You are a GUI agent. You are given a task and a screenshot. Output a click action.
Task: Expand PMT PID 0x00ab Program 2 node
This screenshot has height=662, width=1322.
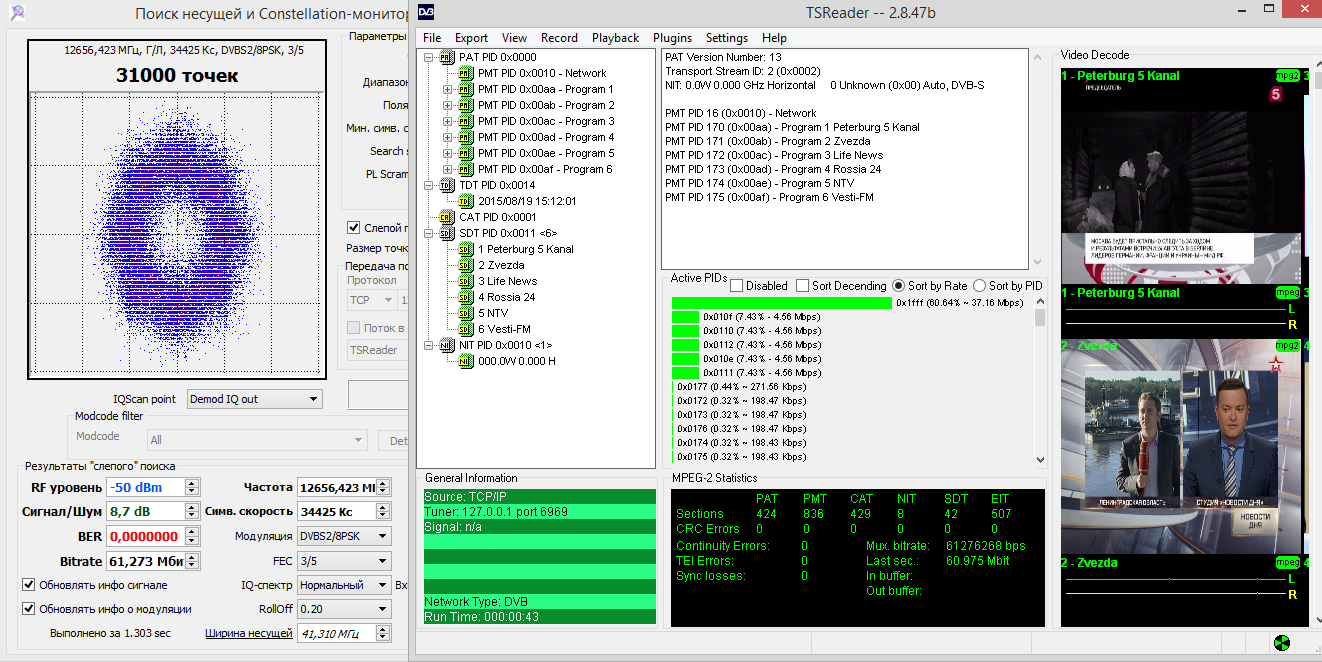[x=447, y=105]
